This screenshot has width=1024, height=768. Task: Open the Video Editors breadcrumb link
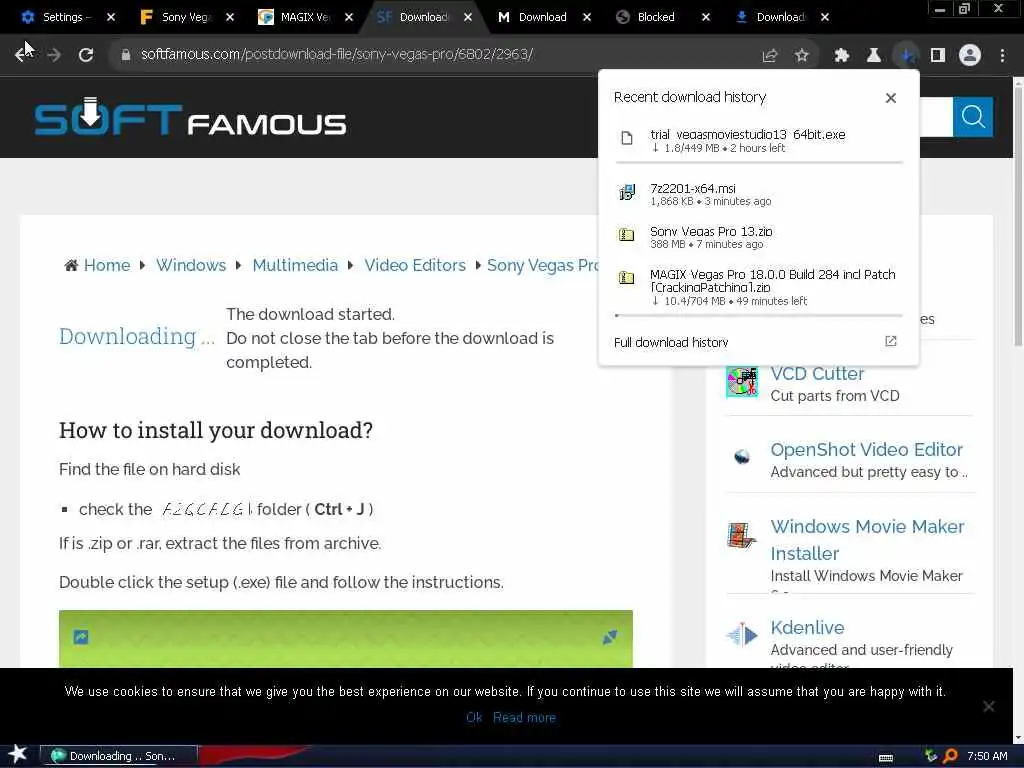click(x=415, y=265)
